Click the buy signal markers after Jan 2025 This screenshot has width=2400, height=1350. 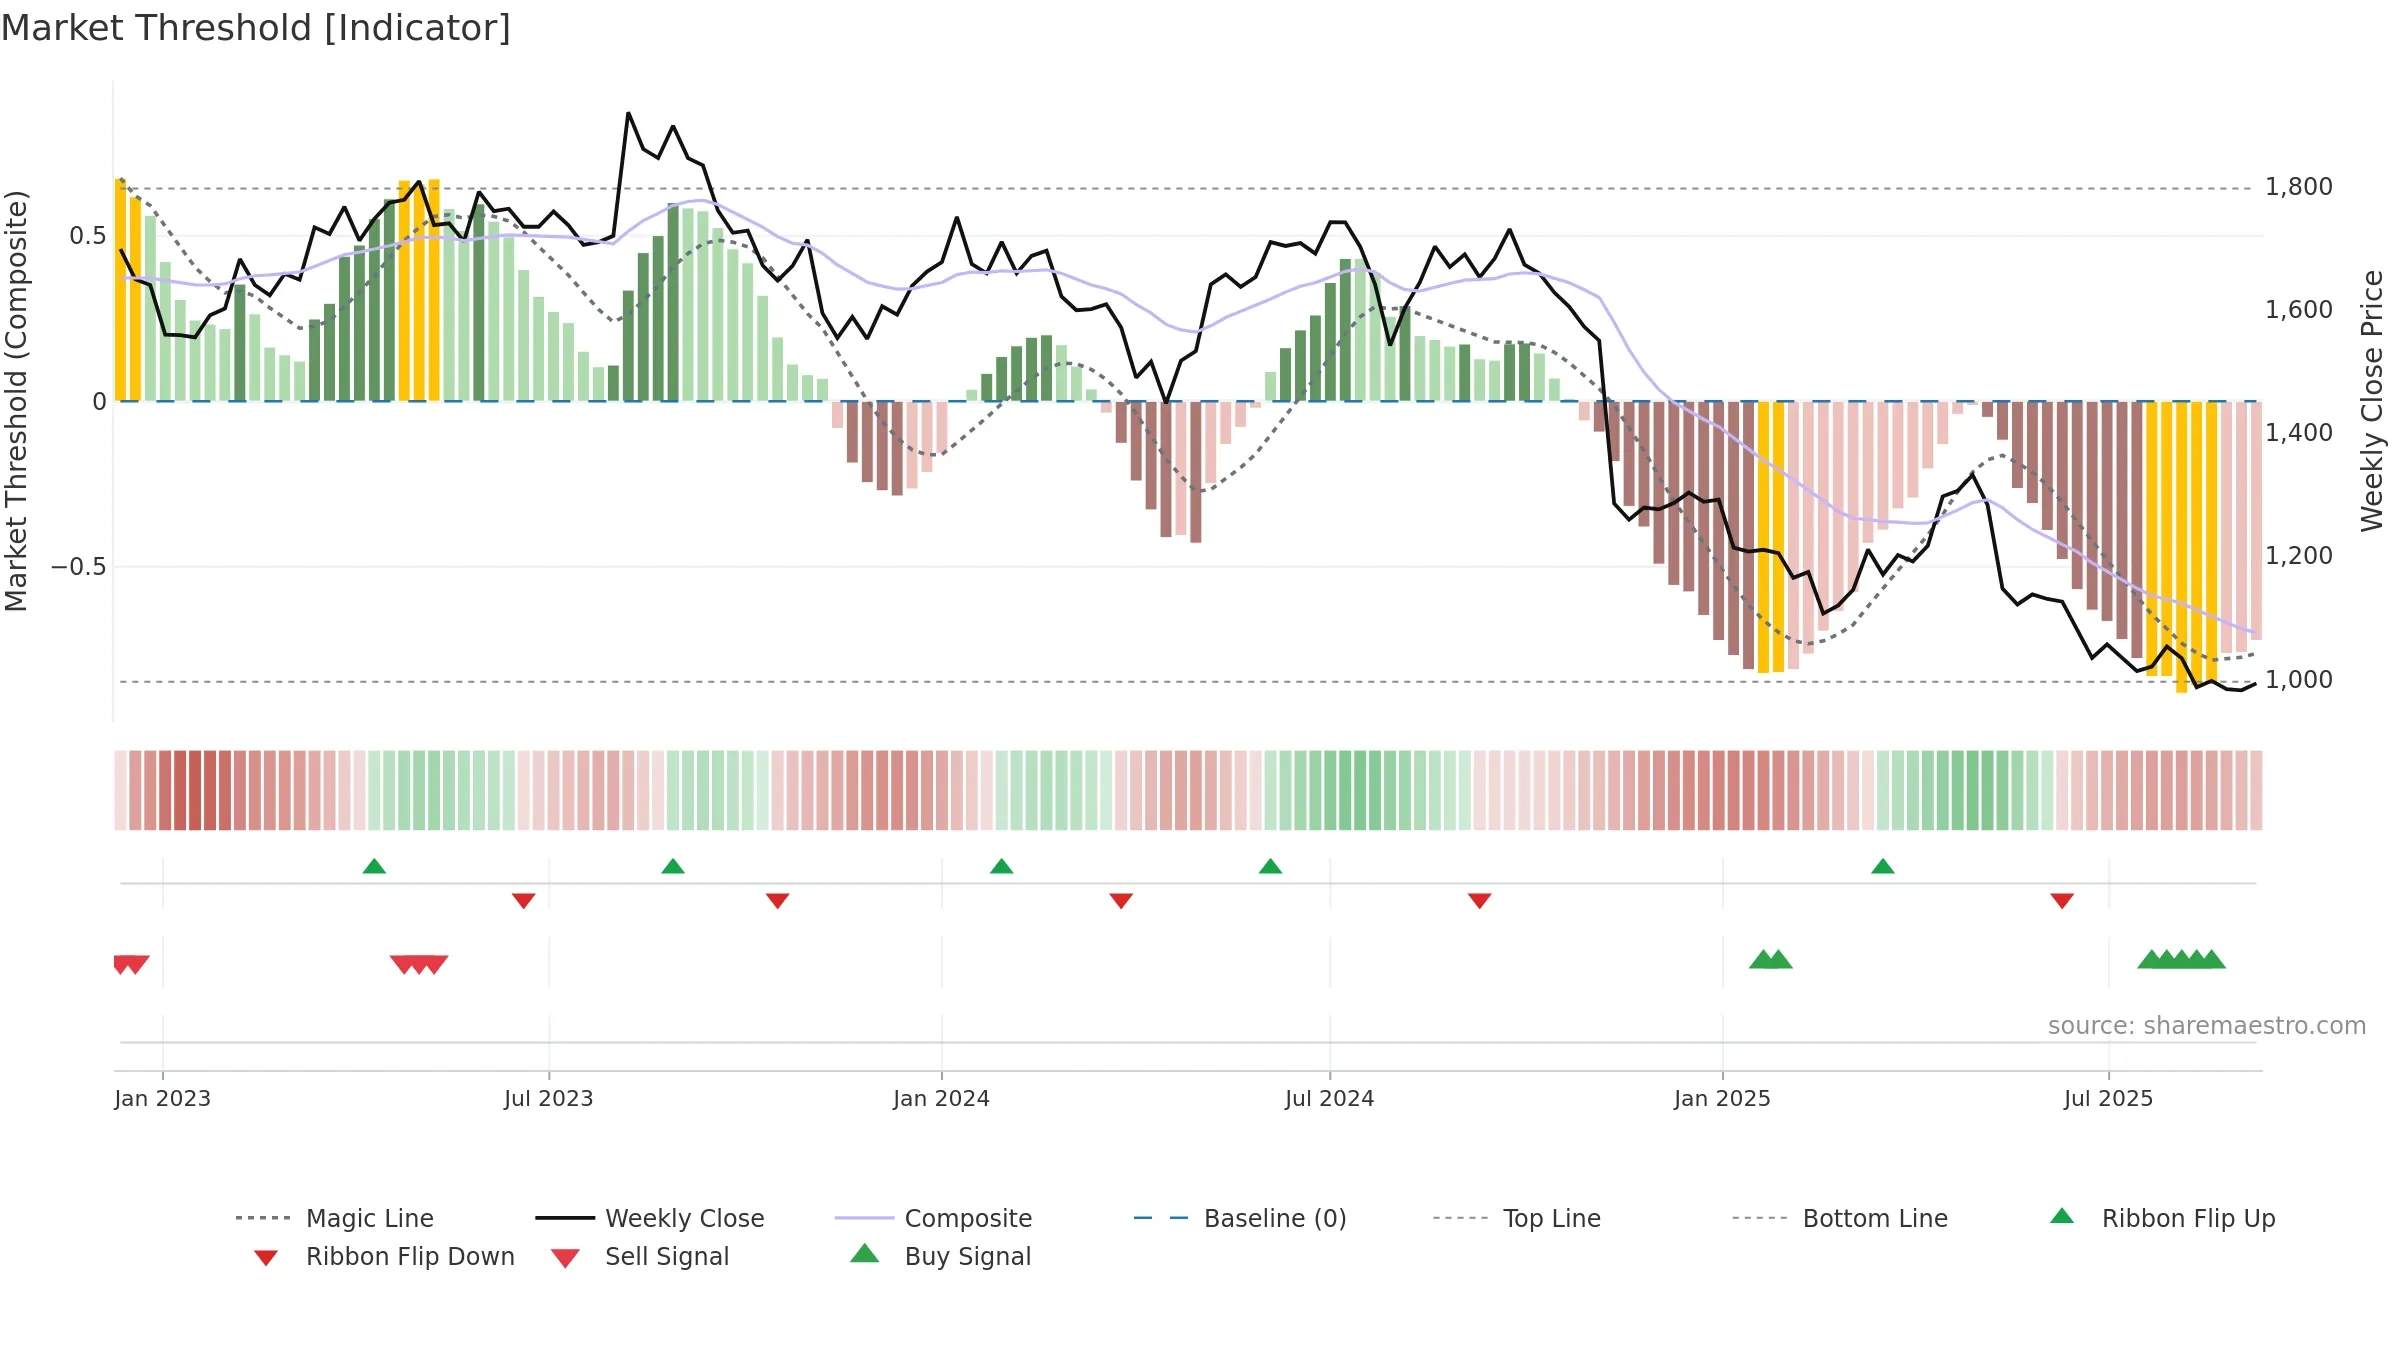[1770, 959]
